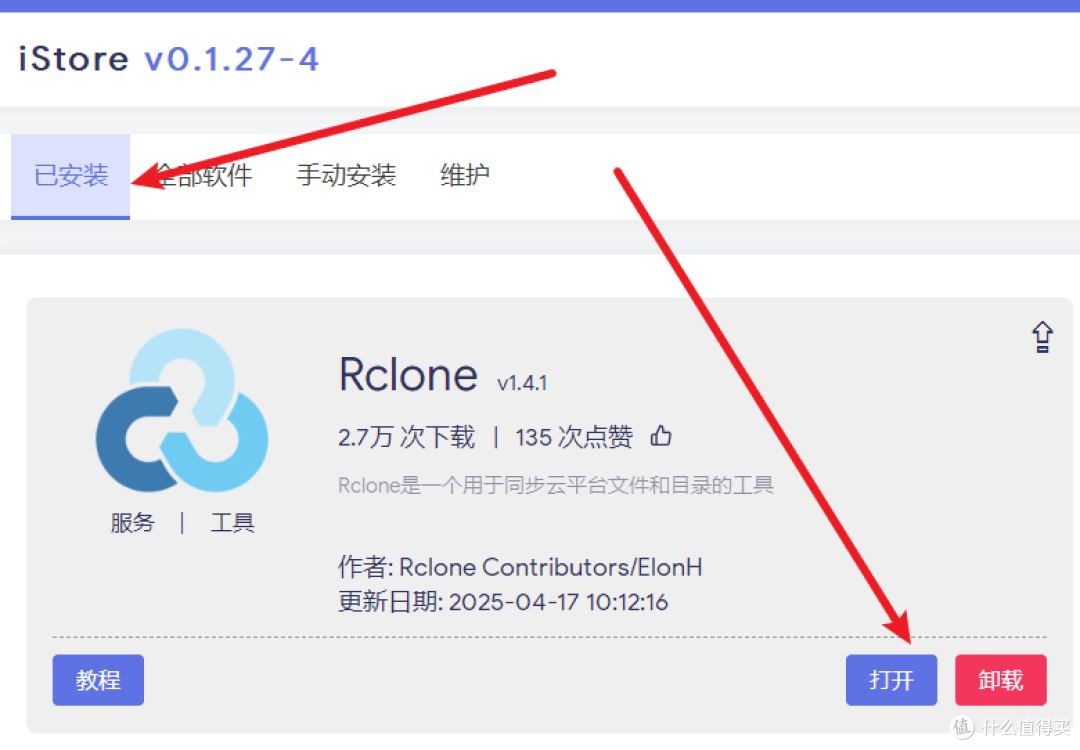Click the 2.7万 次下载 download count

click(x=406, y=437)
